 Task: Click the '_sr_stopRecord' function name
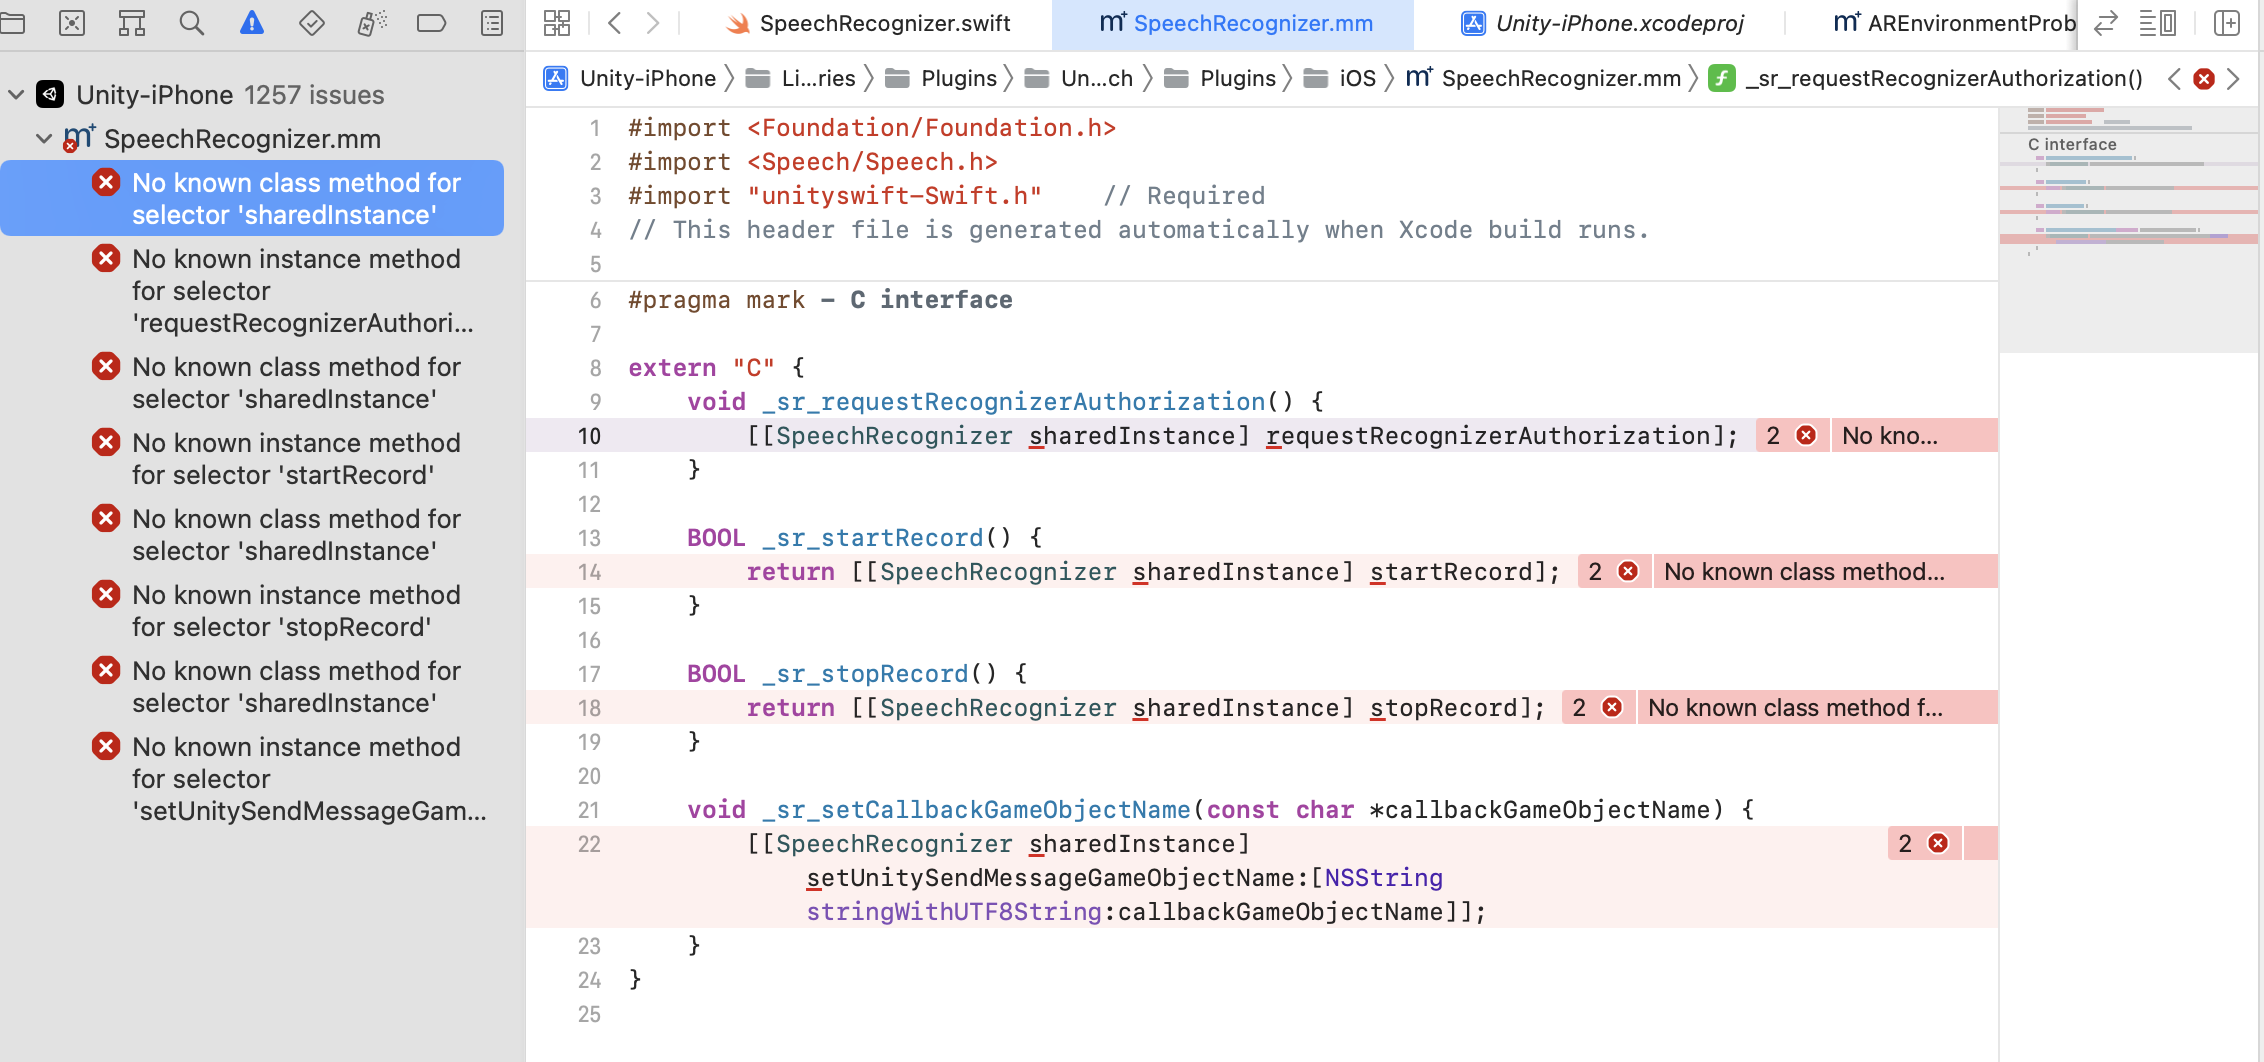coord(865,674)
